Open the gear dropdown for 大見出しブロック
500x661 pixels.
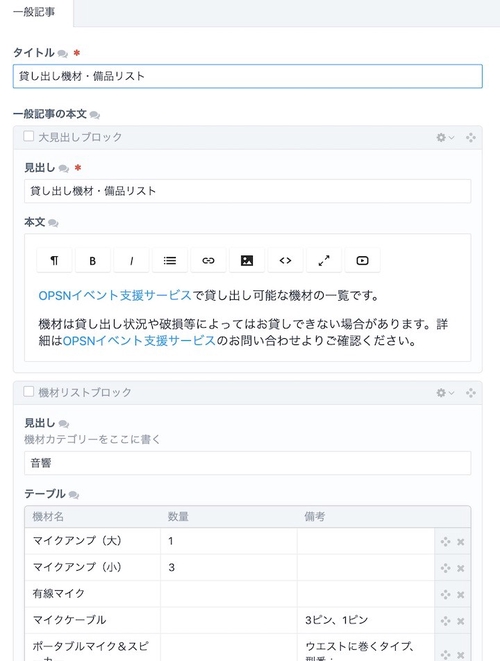click(x=445, y=137)
